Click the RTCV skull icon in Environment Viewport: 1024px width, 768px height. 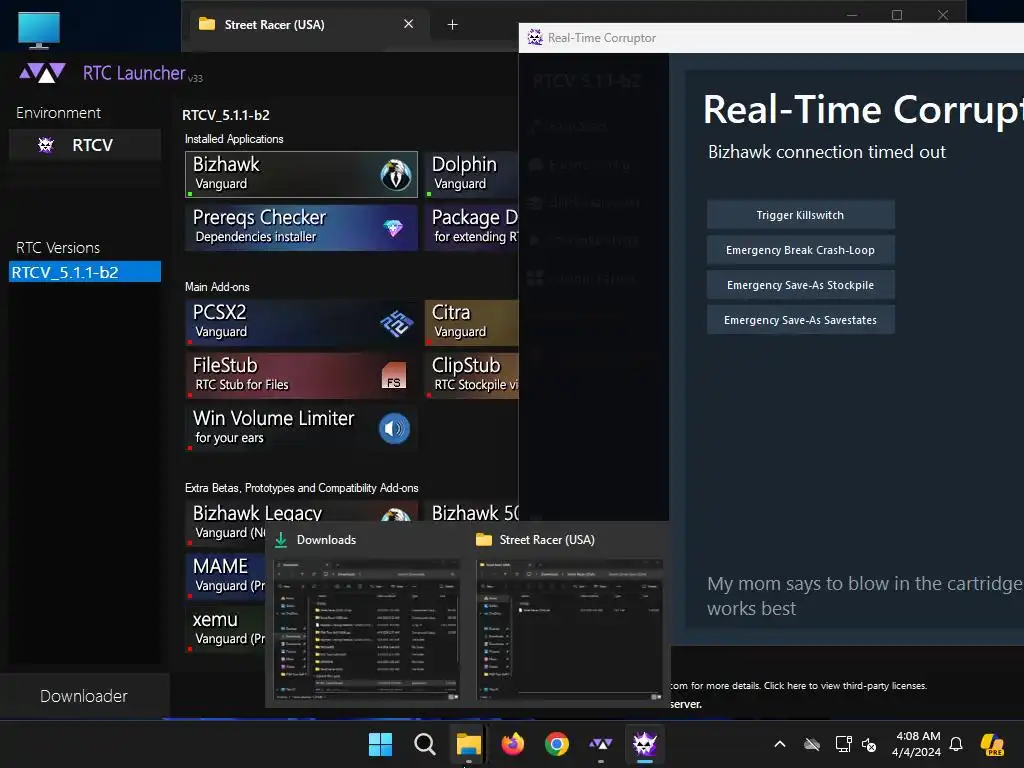(x=46, y=145)
